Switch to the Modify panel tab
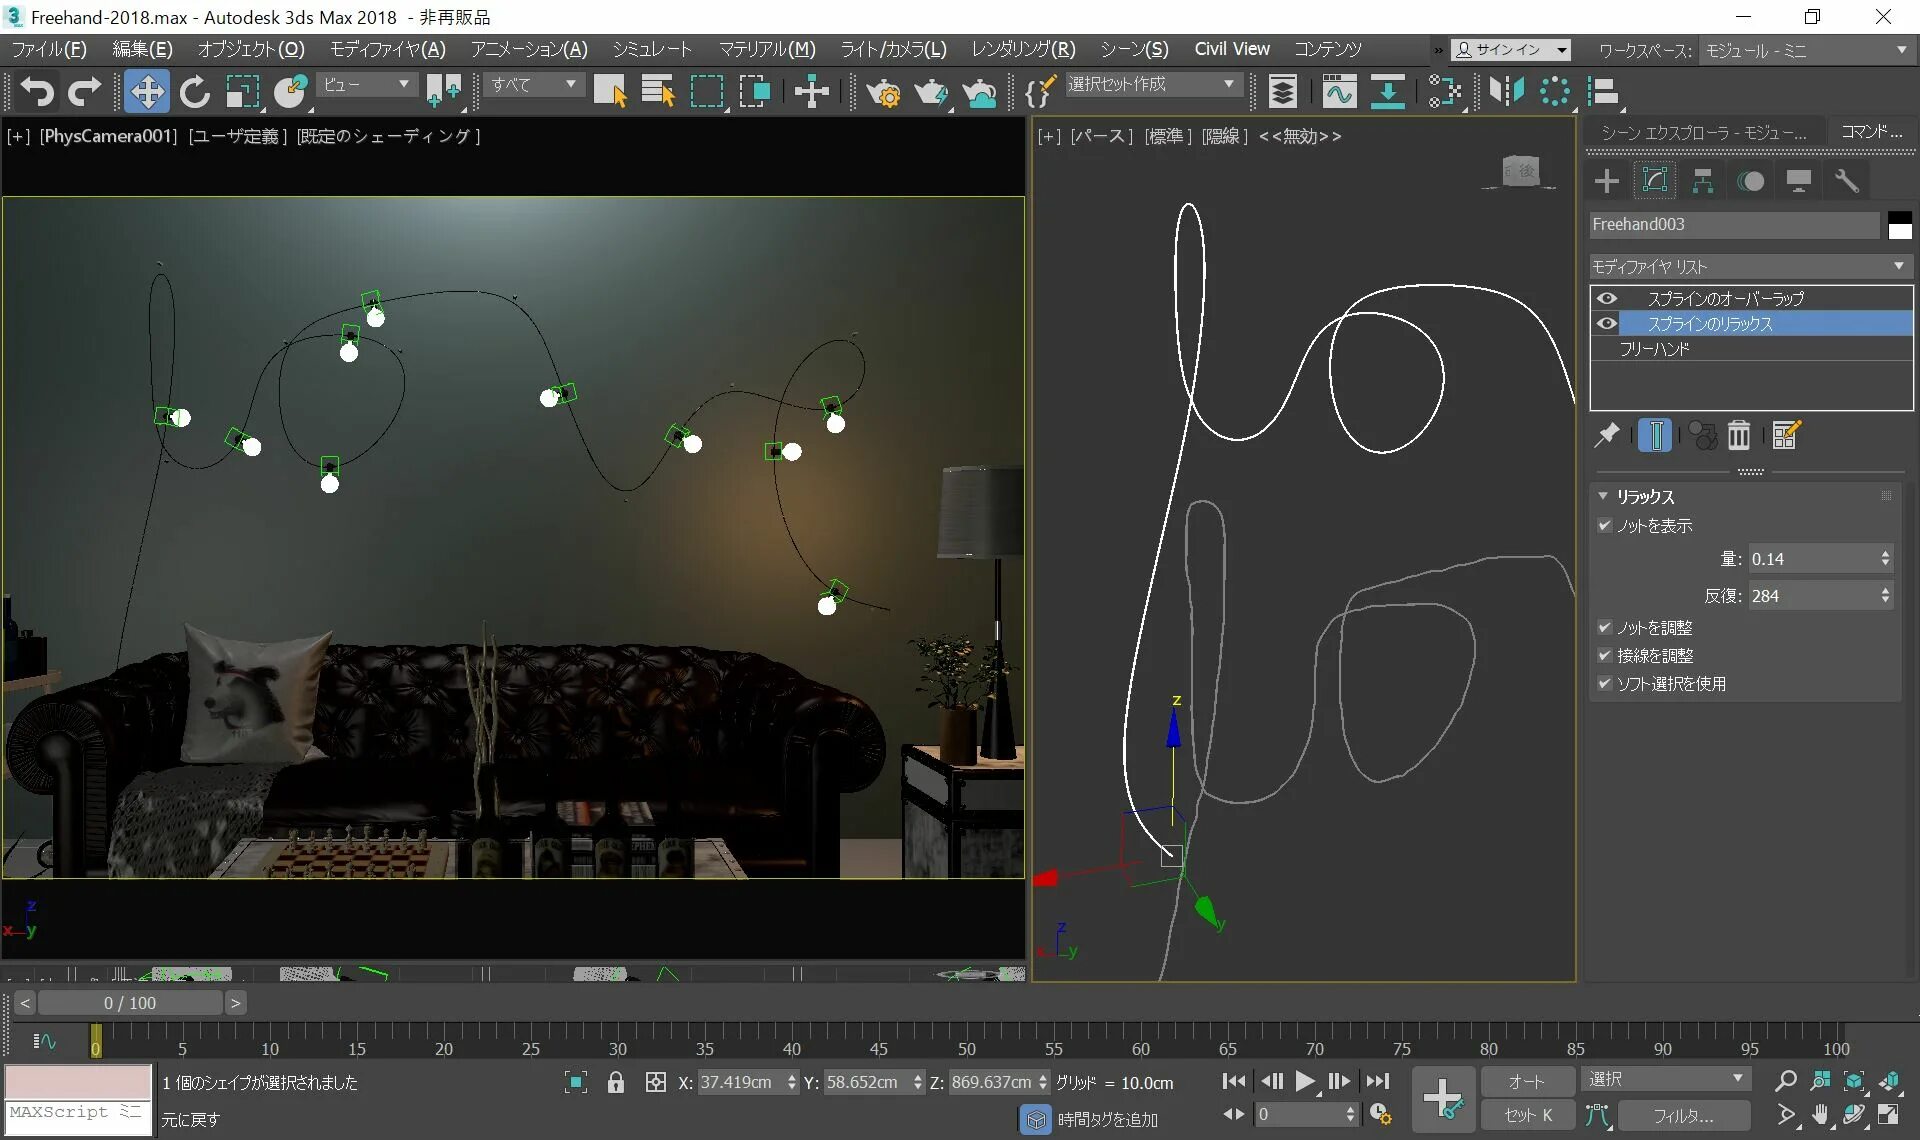Image resolution: width=1920 pixels, height=1140 pixels. (1655, 181)
